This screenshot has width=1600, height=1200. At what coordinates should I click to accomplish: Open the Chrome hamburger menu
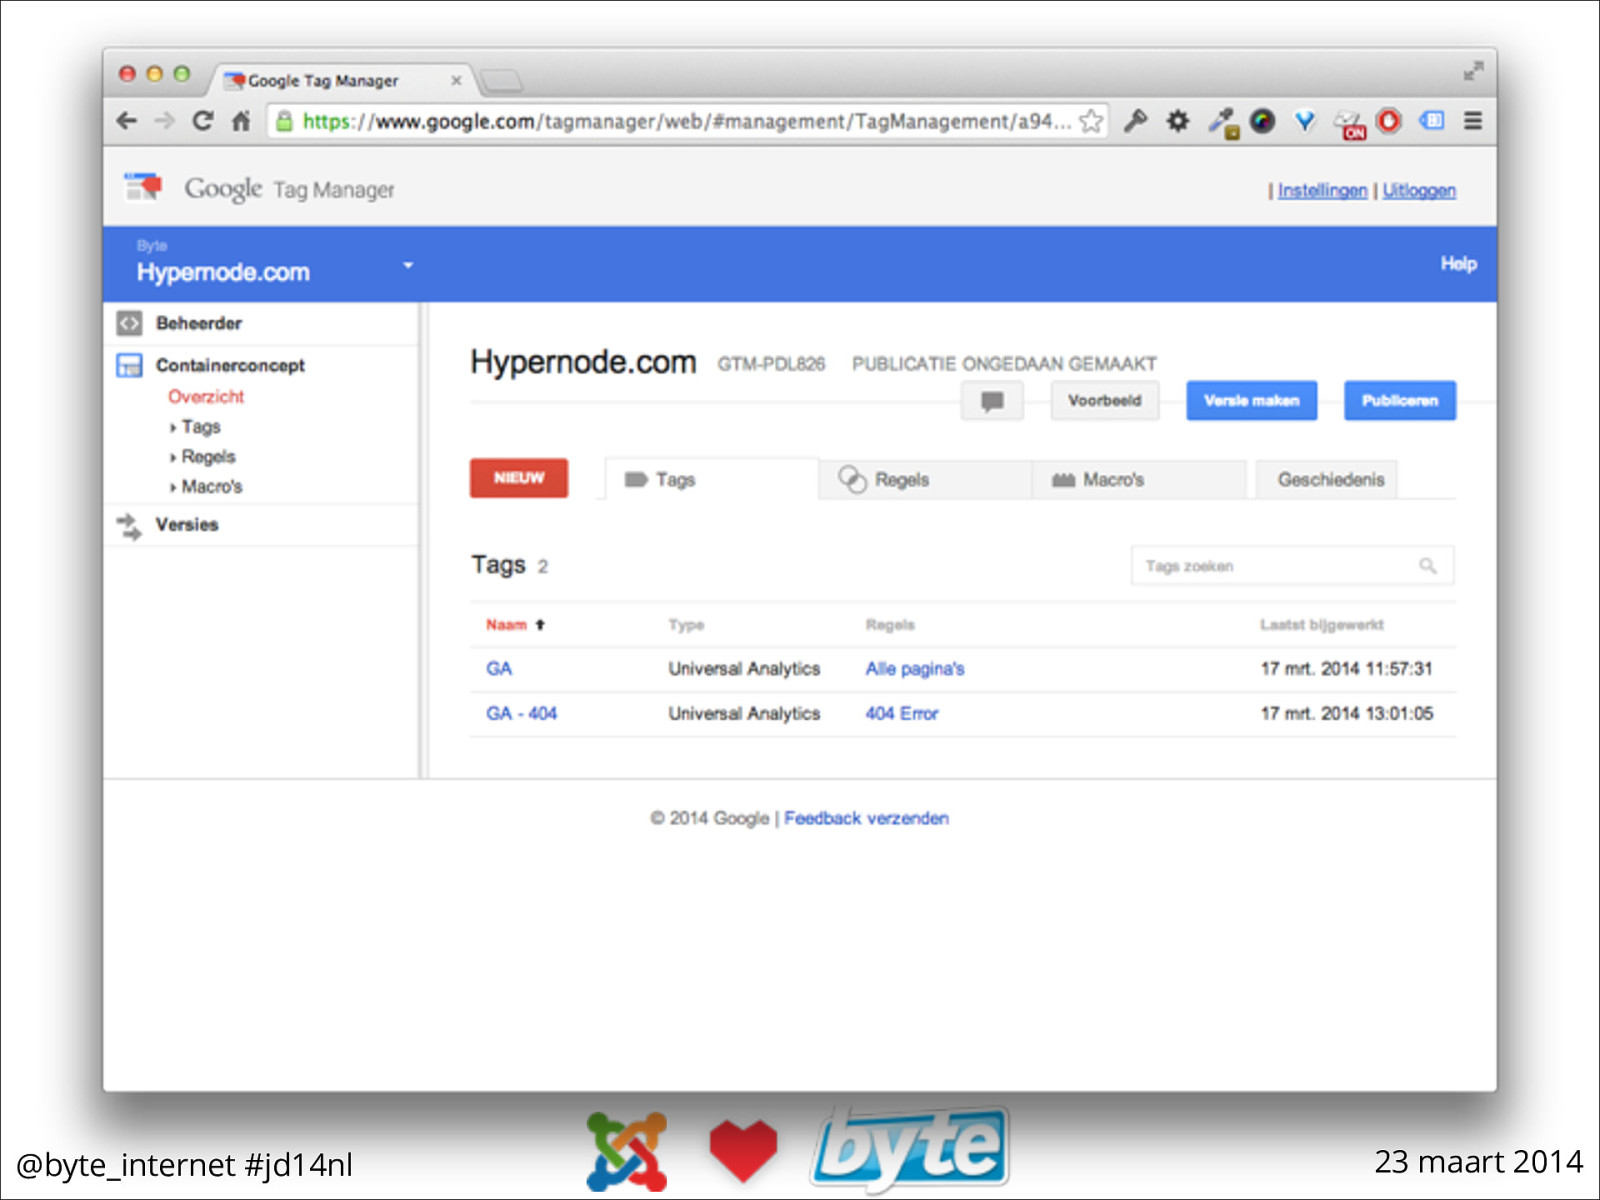point(1473,121)
